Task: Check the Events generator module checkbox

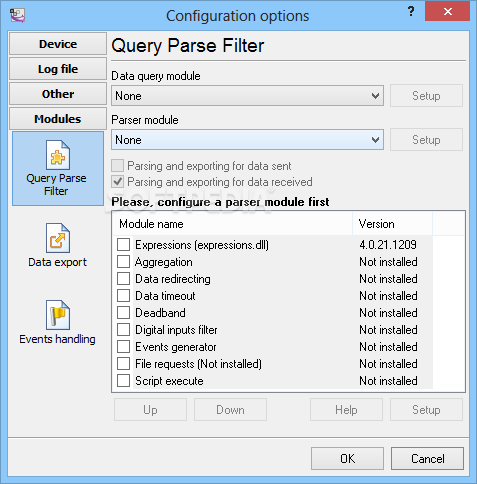Action: [123, 347]
